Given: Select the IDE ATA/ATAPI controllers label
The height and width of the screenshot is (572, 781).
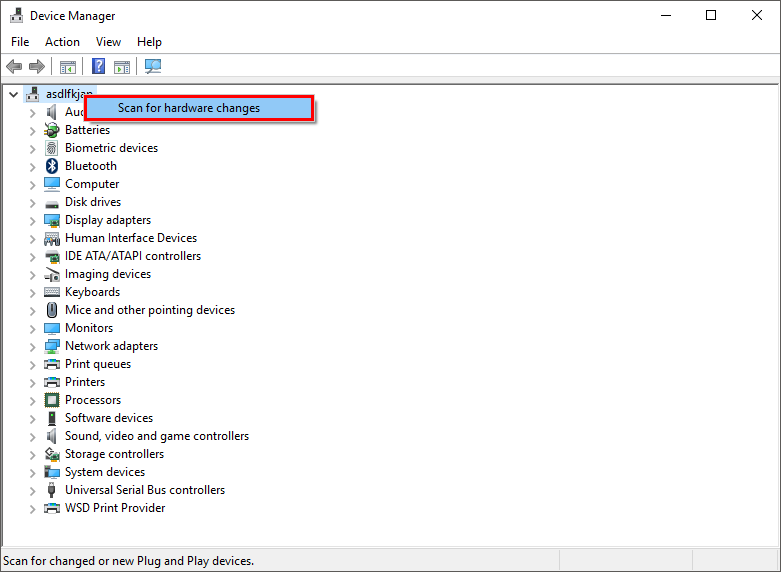Looking at the screenshot, I should click(133, 256).
